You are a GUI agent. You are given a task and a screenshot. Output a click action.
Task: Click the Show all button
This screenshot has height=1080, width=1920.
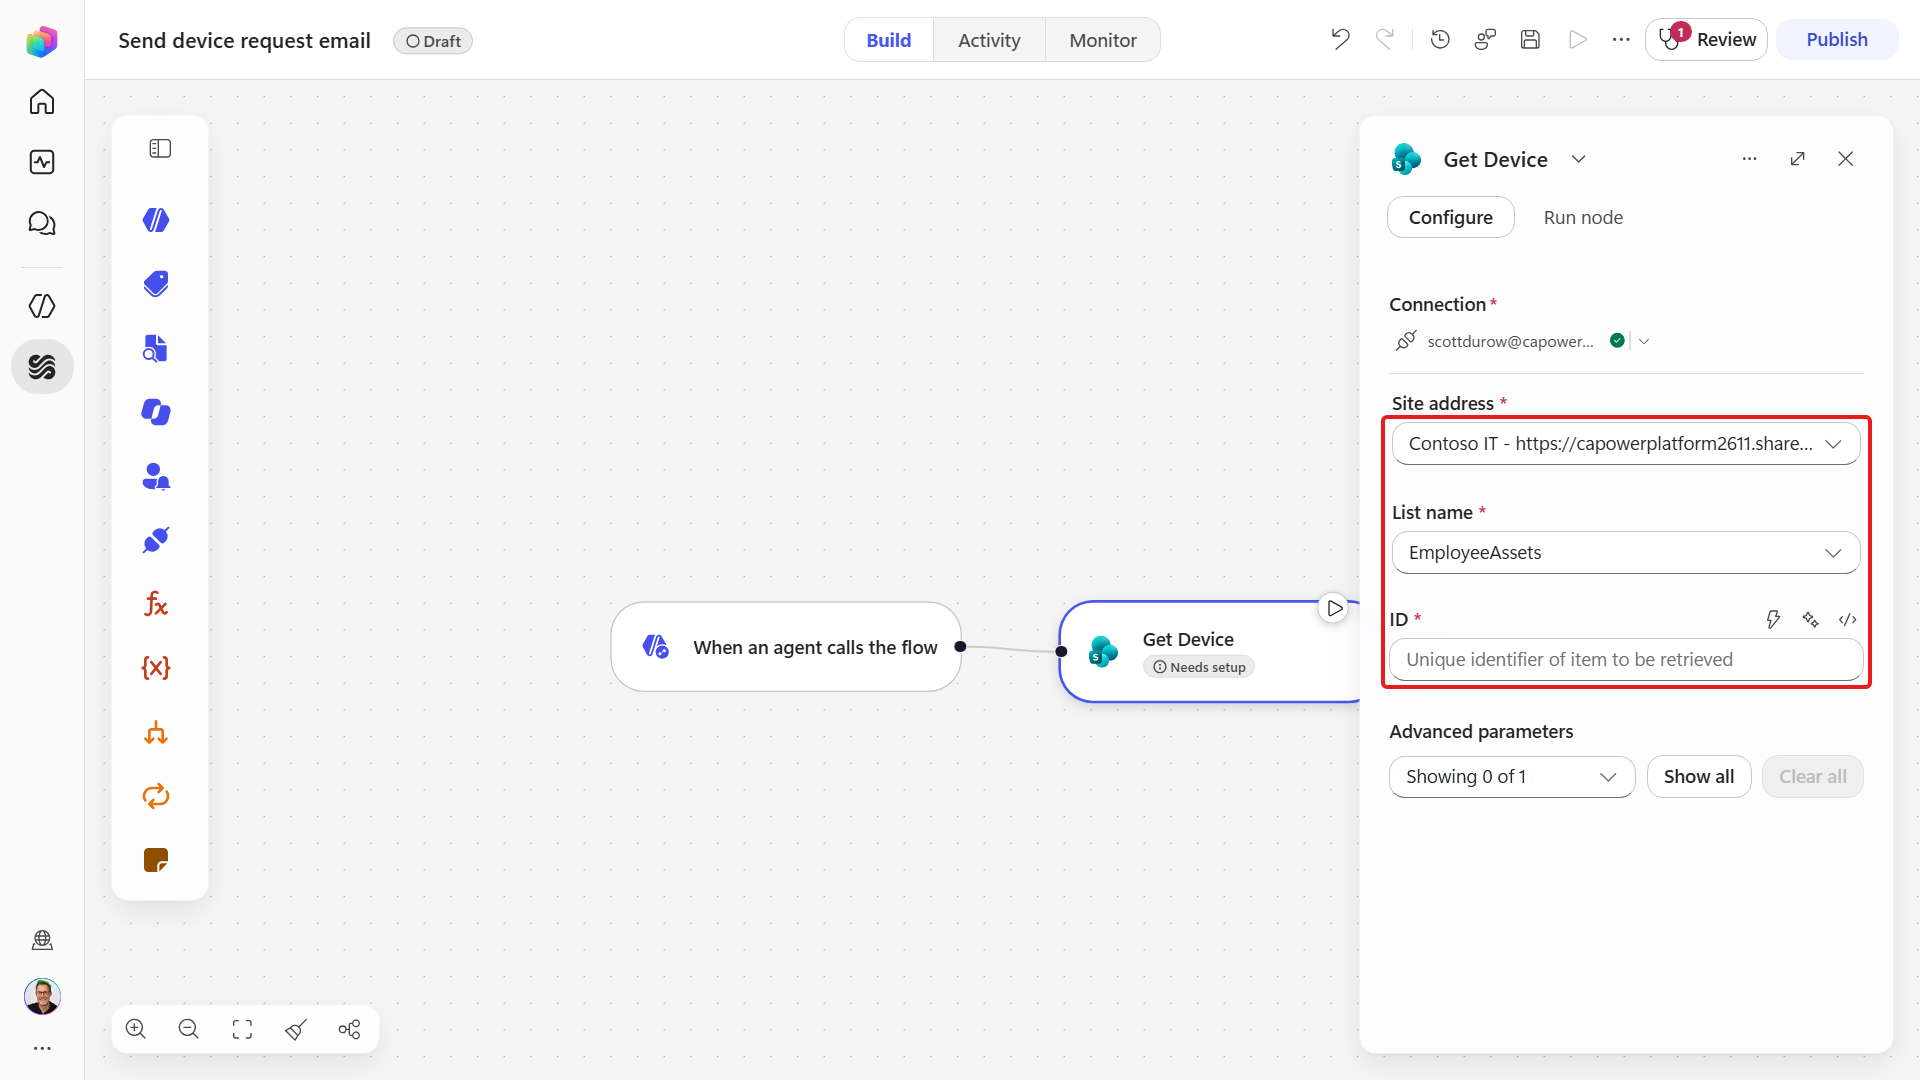(x=1699, y=777)
